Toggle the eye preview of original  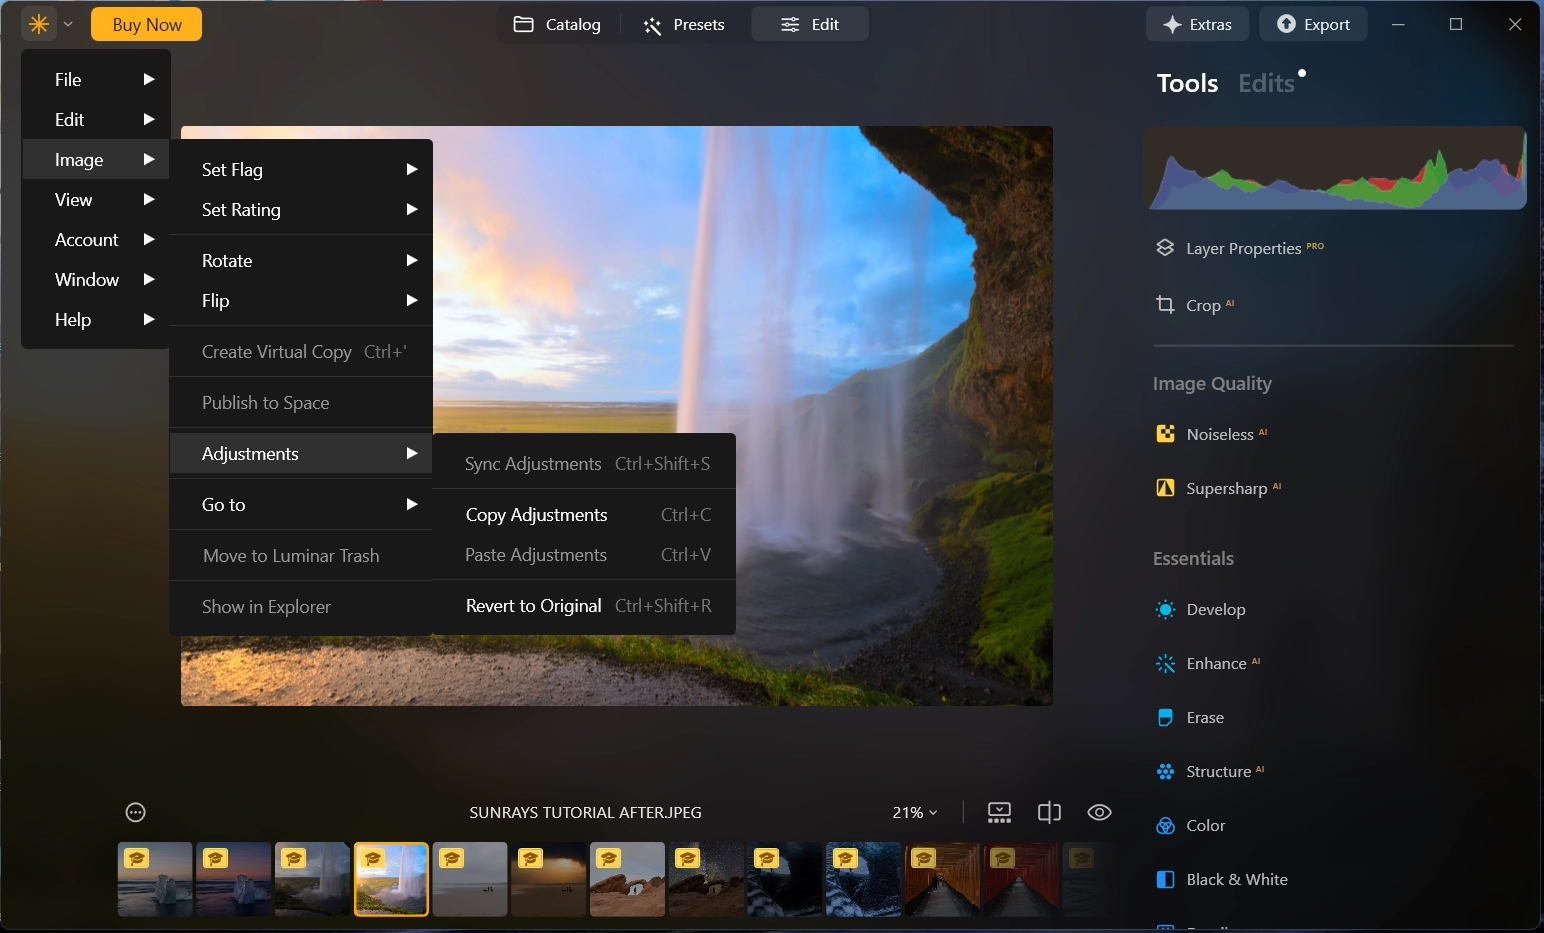coord(1099,813)
